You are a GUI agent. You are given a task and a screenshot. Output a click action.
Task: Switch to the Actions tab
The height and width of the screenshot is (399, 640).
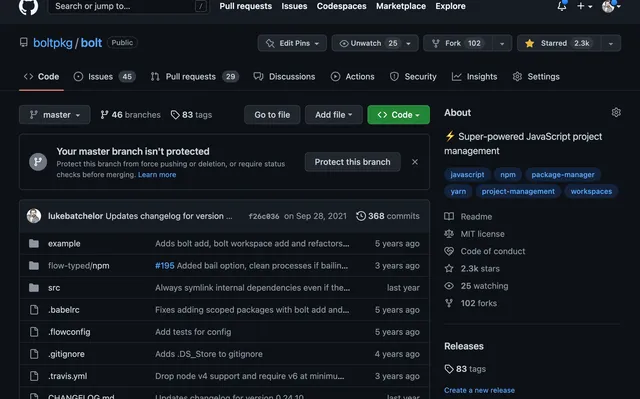tap(352, 77)
